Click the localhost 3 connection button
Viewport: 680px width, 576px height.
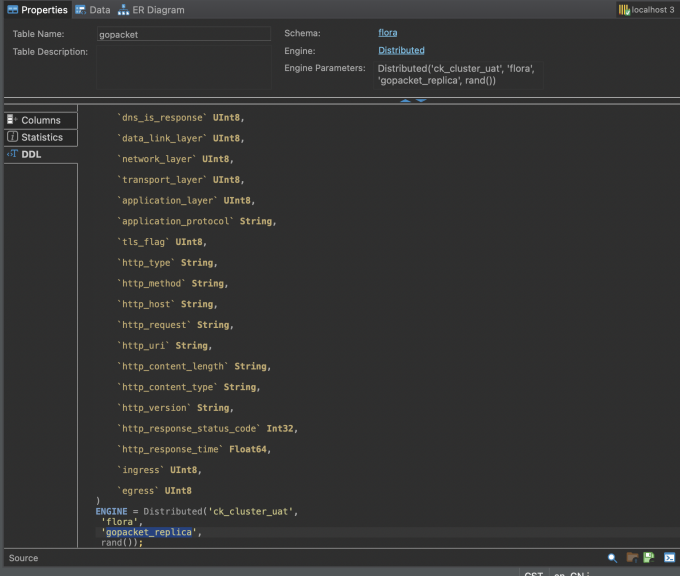(646, 10)
